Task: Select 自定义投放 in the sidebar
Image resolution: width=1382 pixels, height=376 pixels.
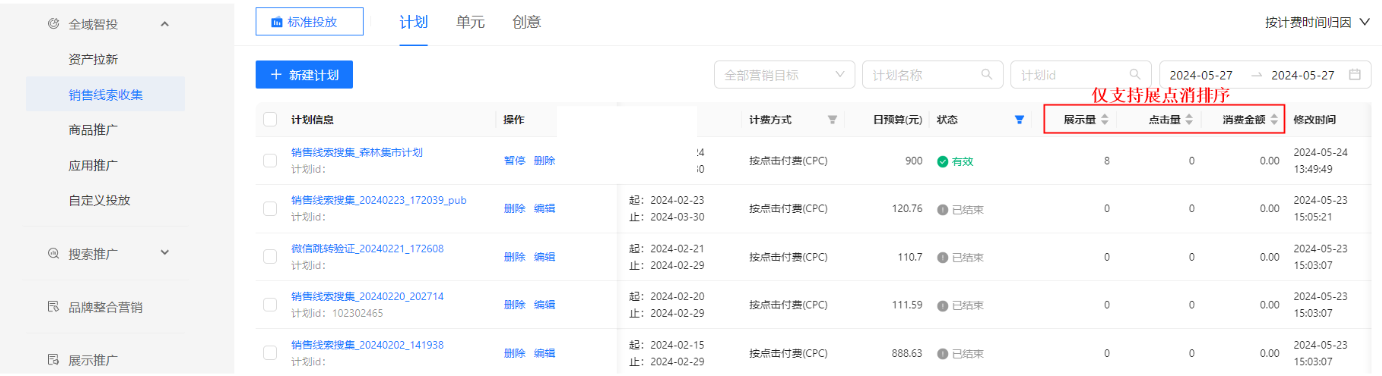Action: [99, 200]
